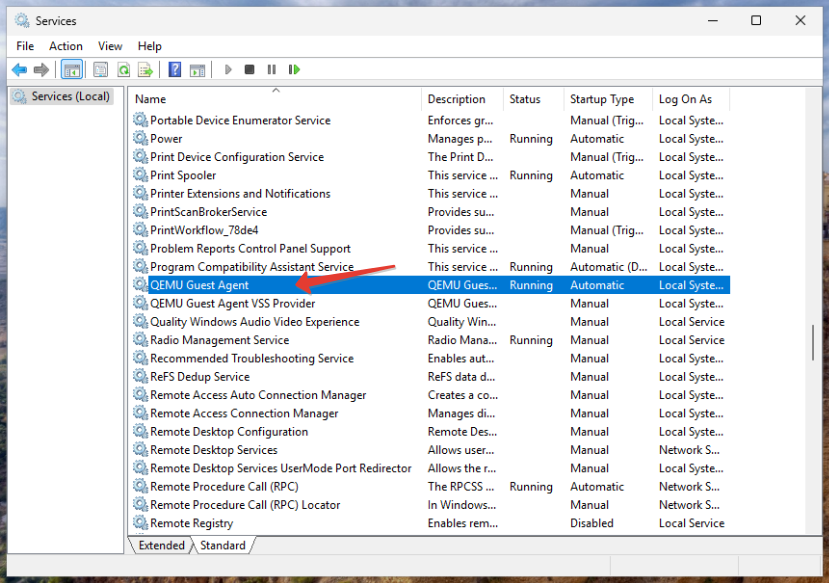This screenshot has height=583, width=829.
Task: Open the Help toolbar icon
Action: [x=174, y=69]
